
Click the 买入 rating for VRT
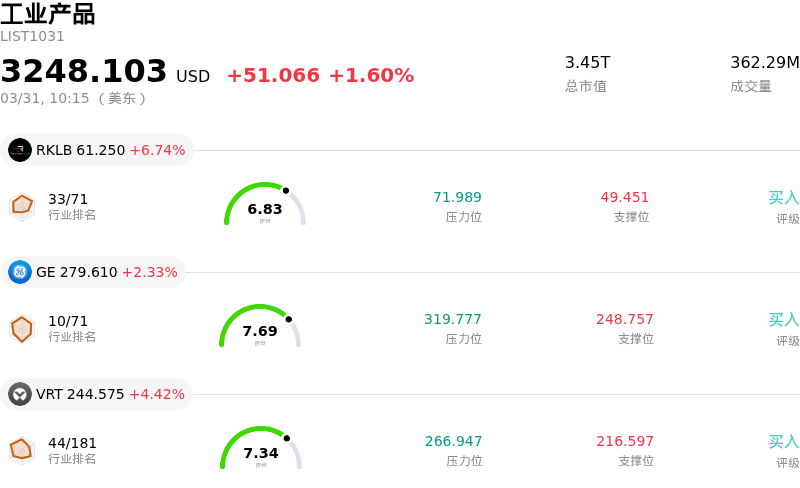tap(783, 442)
